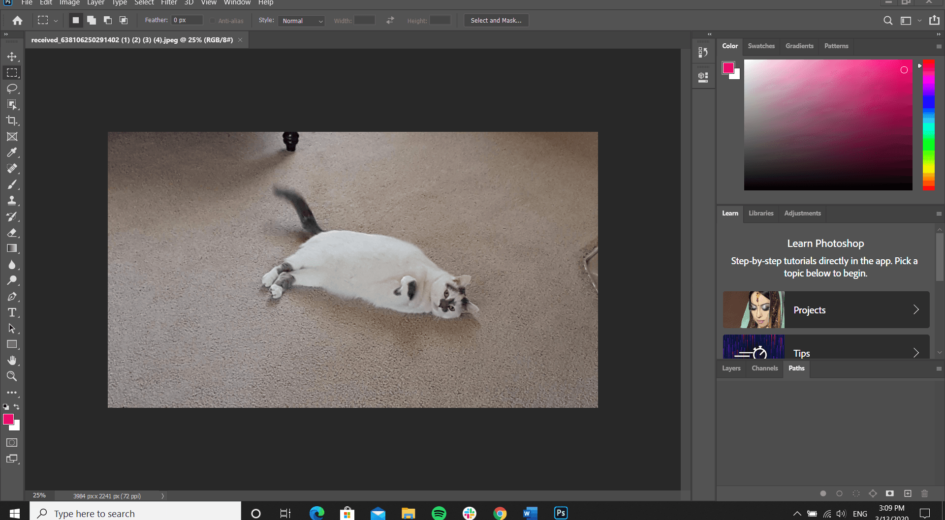Choose New selection mode button
Image resolution: width=945 pixels, height=520 pixels.
click(x=75, y=20)
